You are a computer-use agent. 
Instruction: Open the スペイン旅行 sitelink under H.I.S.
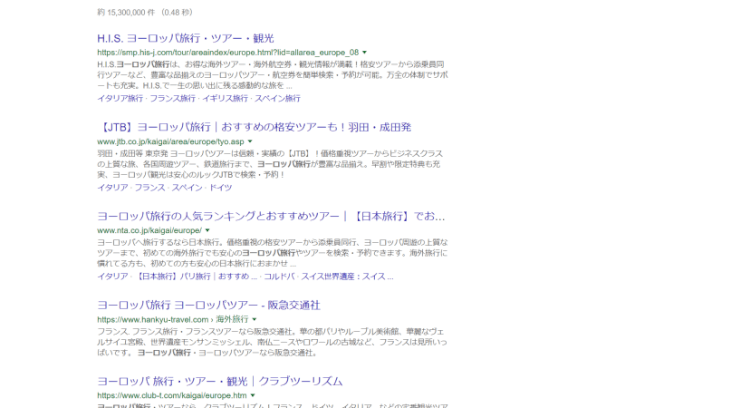pos(277,98)
